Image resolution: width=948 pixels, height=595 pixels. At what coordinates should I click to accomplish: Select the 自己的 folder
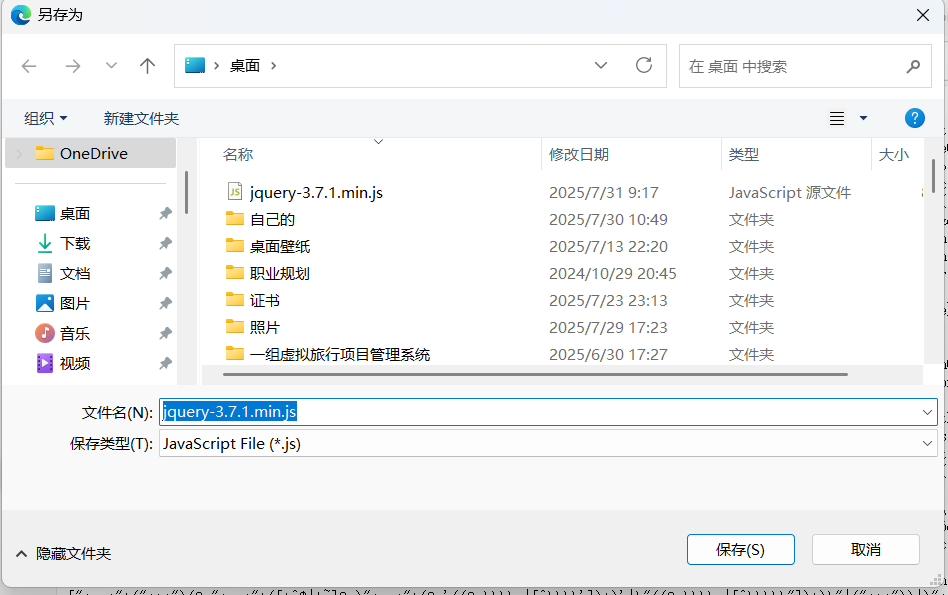coord(272,219)
